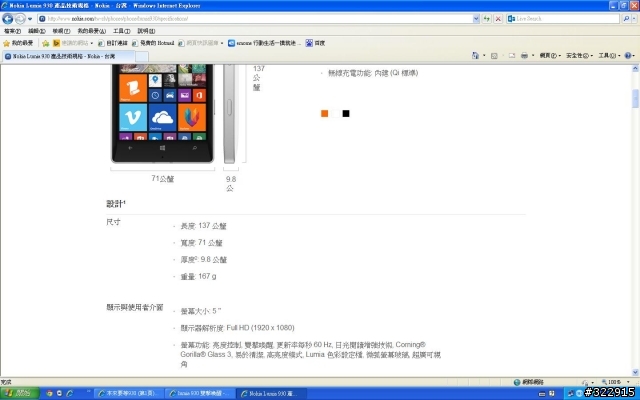Select the orange phone color swatch
Viewport: 640px width, 400px height.
[x=324, y=113]
